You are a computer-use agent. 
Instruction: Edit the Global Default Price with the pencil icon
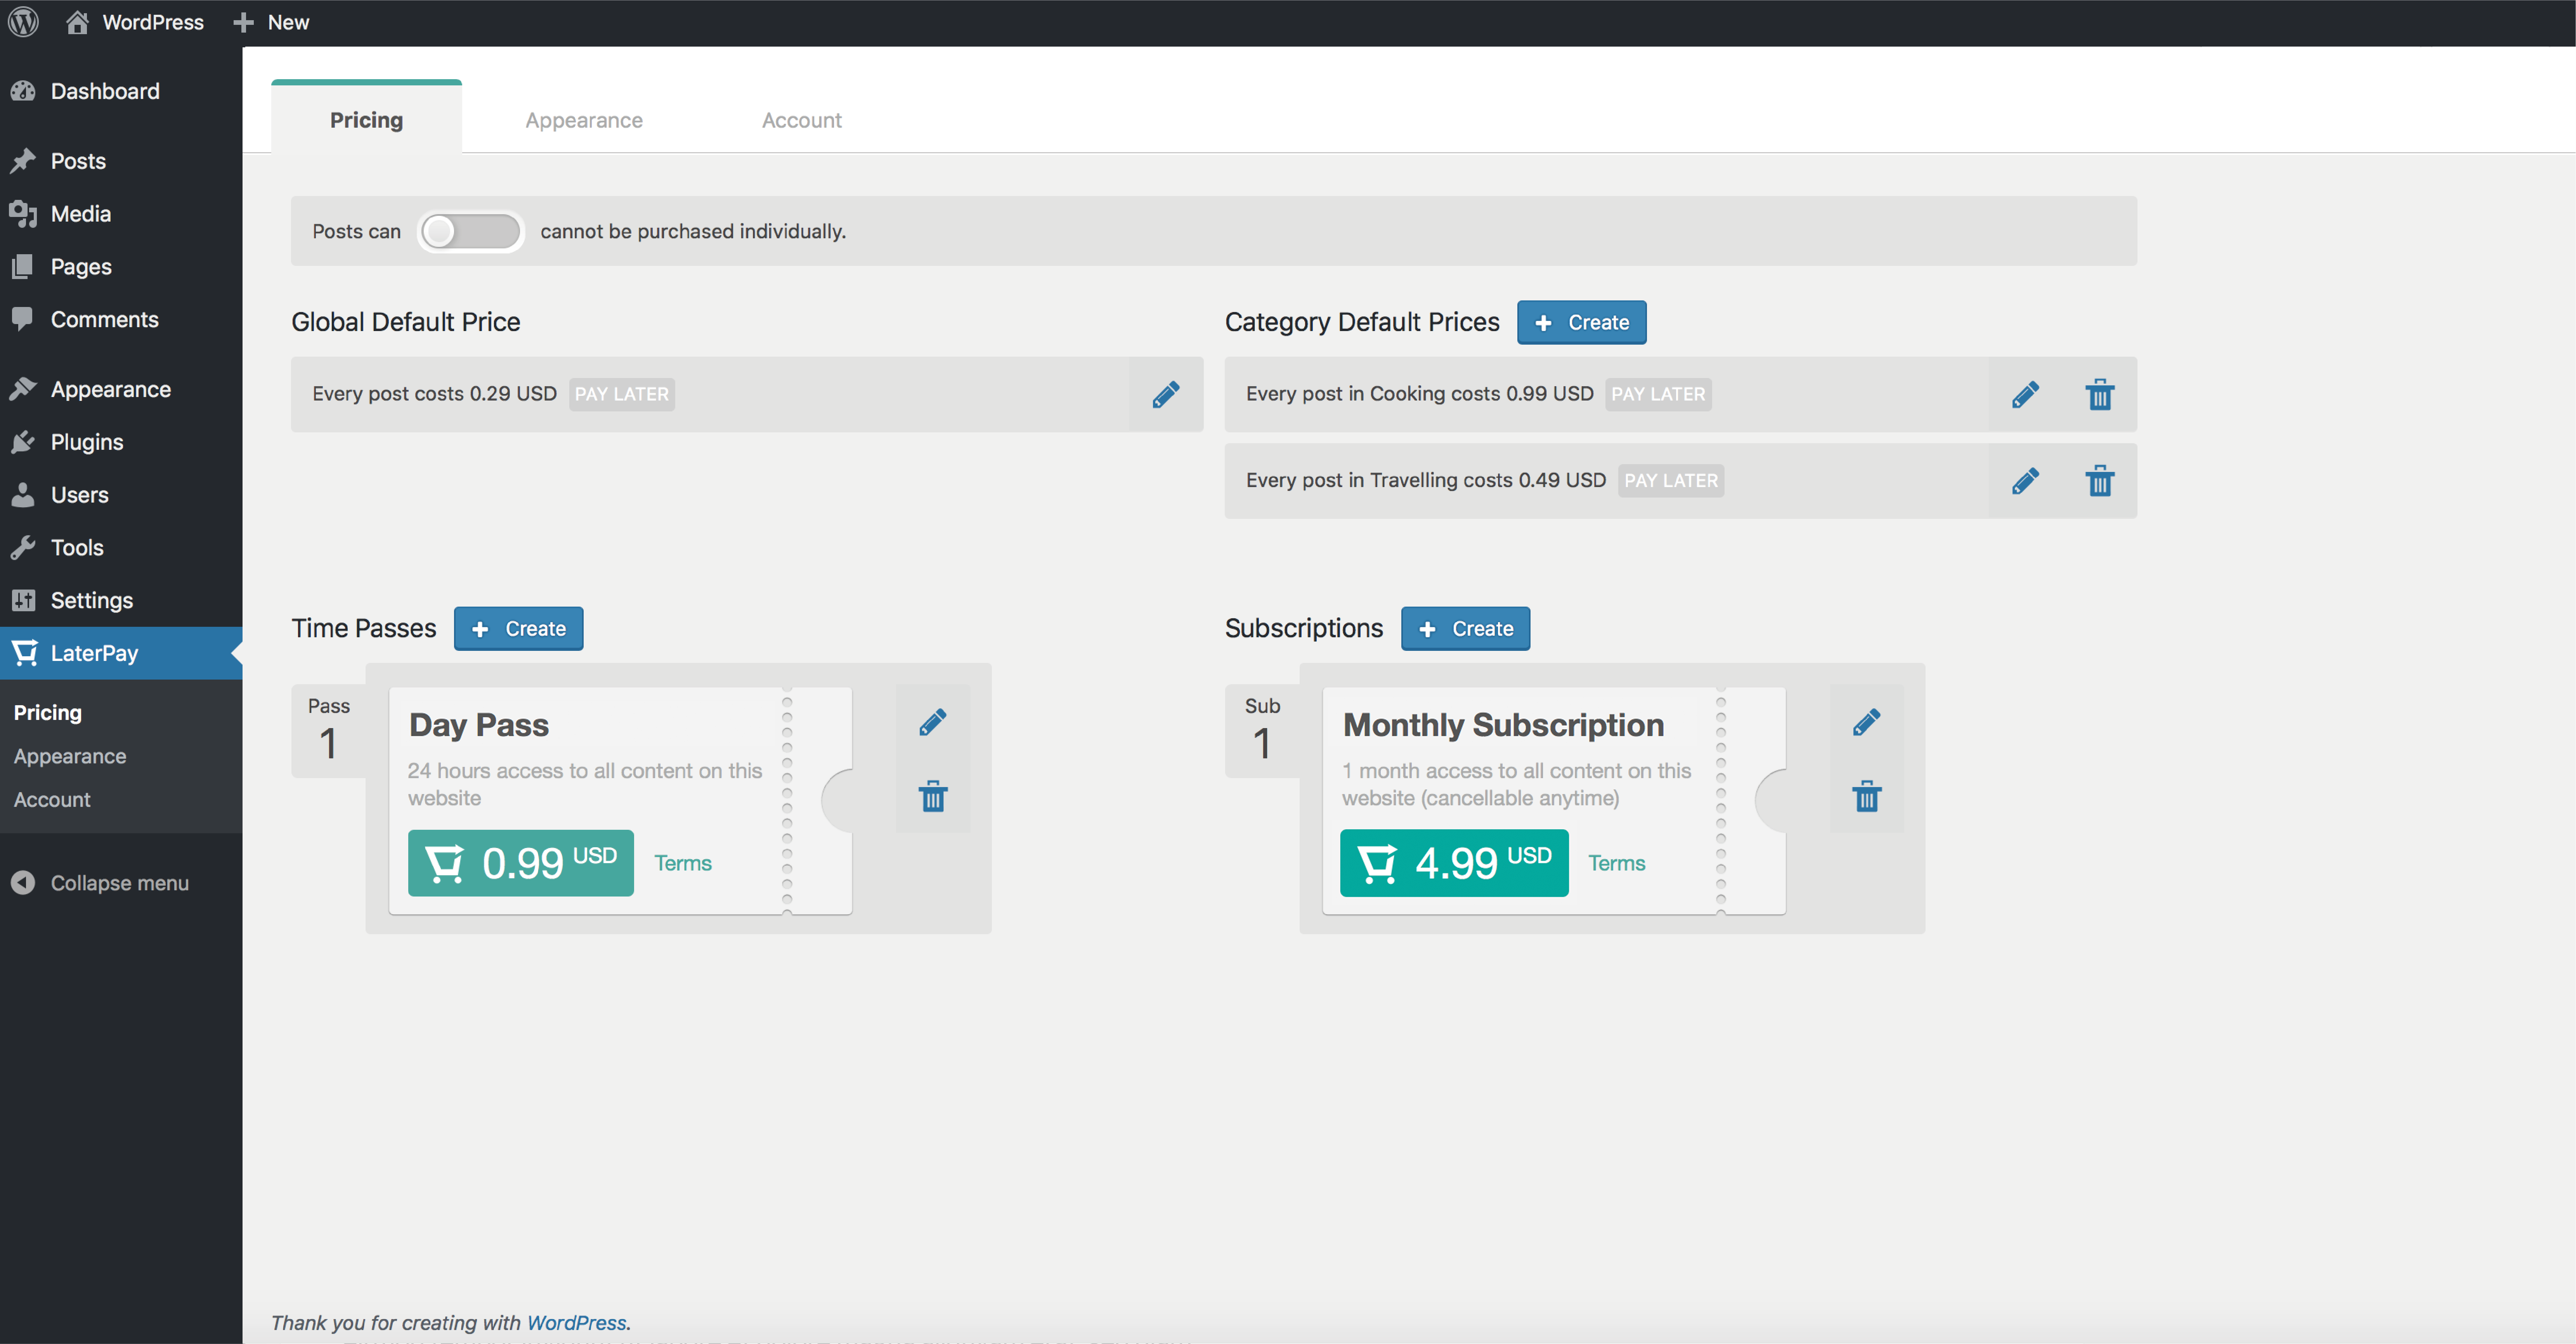[x=1165, y=394]
